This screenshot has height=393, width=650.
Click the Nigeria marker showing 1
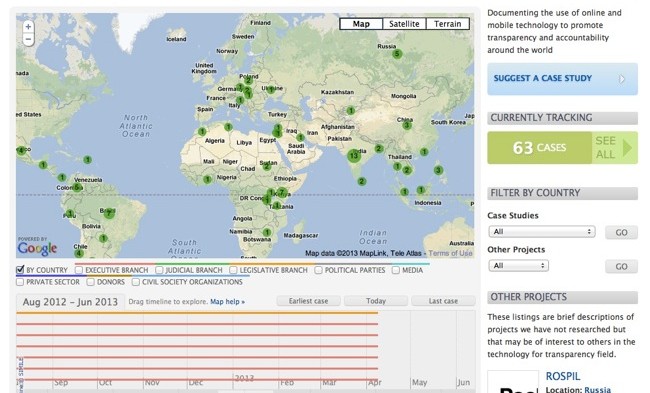(x=207, y=180)
